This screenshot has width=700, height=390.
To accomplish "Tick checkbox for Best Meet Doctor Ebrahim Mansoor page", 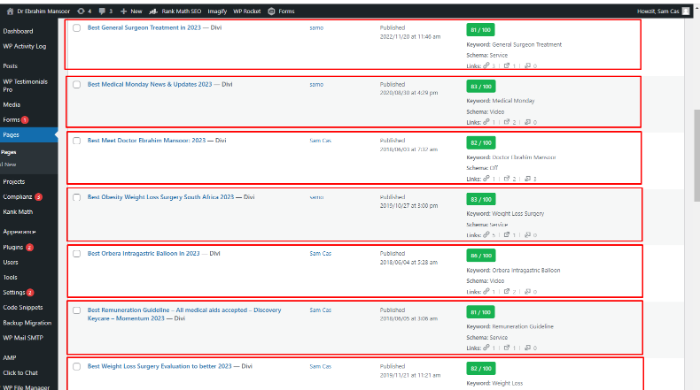I will pyautogui.click(x=77, y=141).
